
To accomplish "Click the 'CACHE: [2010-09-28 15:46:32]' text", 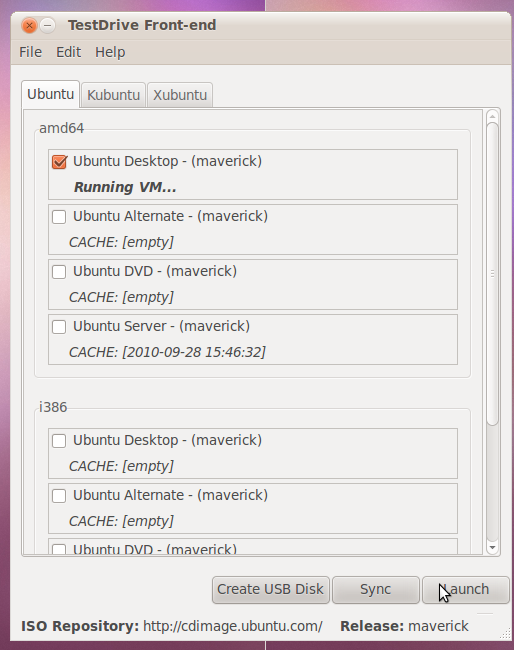I will point(167,352).
